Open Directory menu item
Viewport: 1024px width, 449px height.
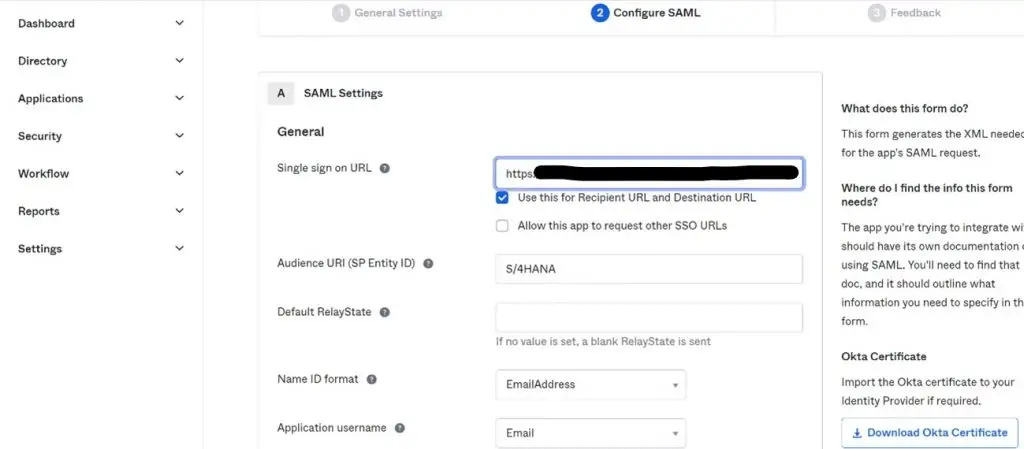point(42,61)
